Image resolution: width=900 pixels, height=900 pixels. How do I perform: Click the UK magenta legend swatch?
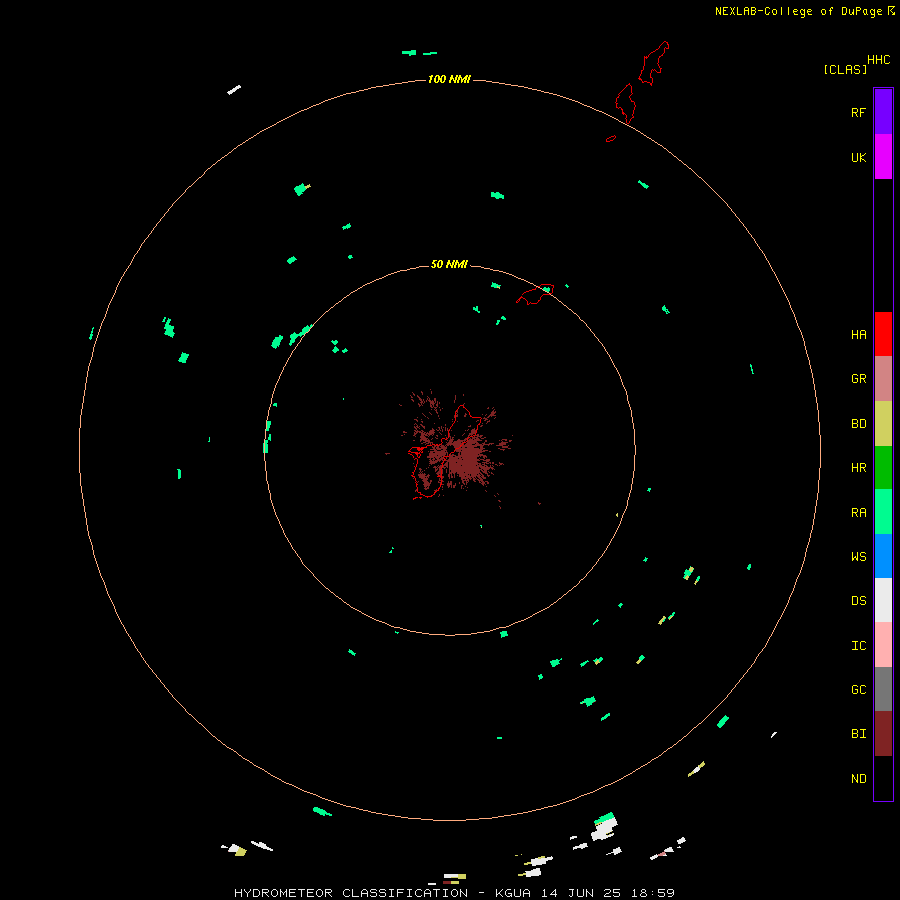coord(883,157)
